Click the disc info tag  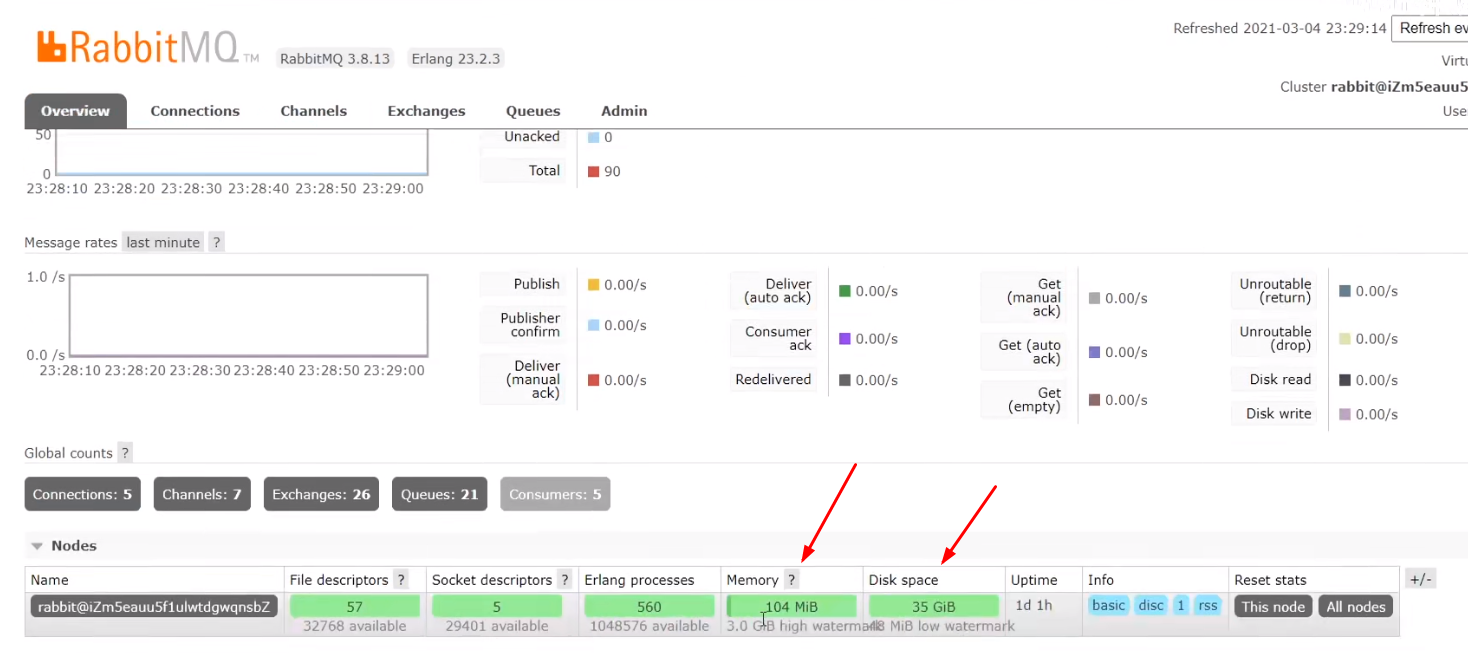click(x=1151, y=605)
